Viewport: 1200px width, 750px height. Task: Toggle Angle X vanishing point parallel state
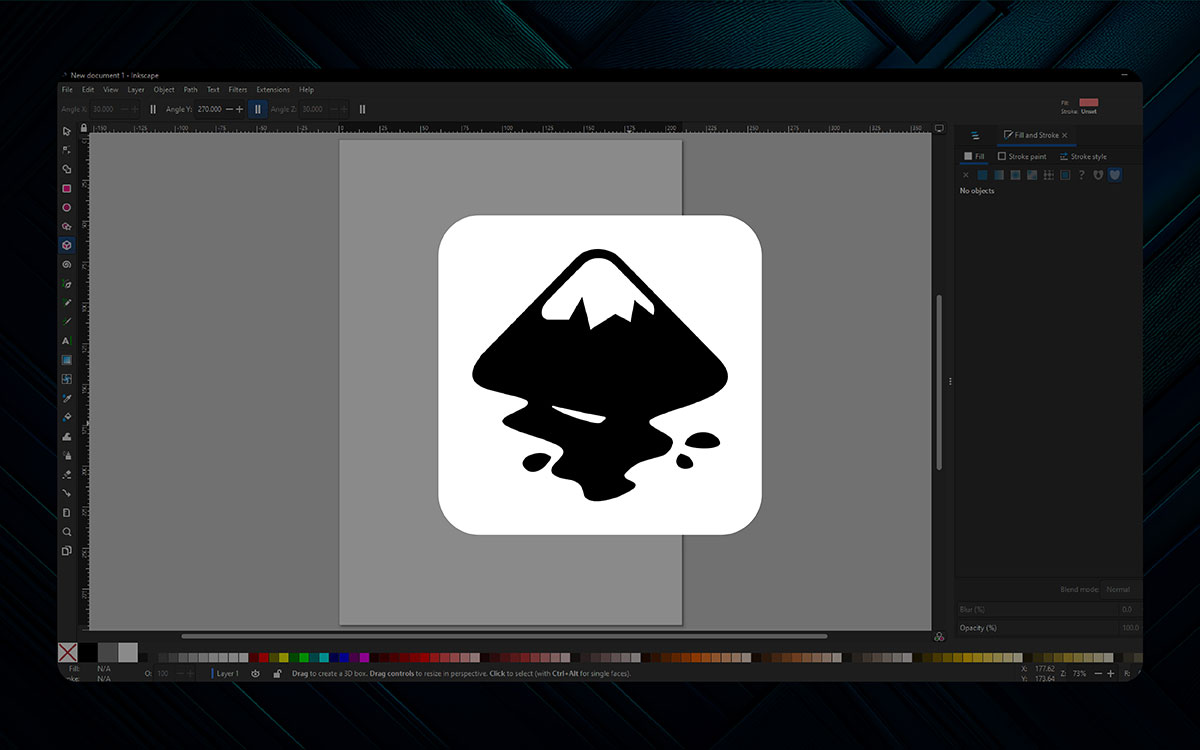(153, 109)
